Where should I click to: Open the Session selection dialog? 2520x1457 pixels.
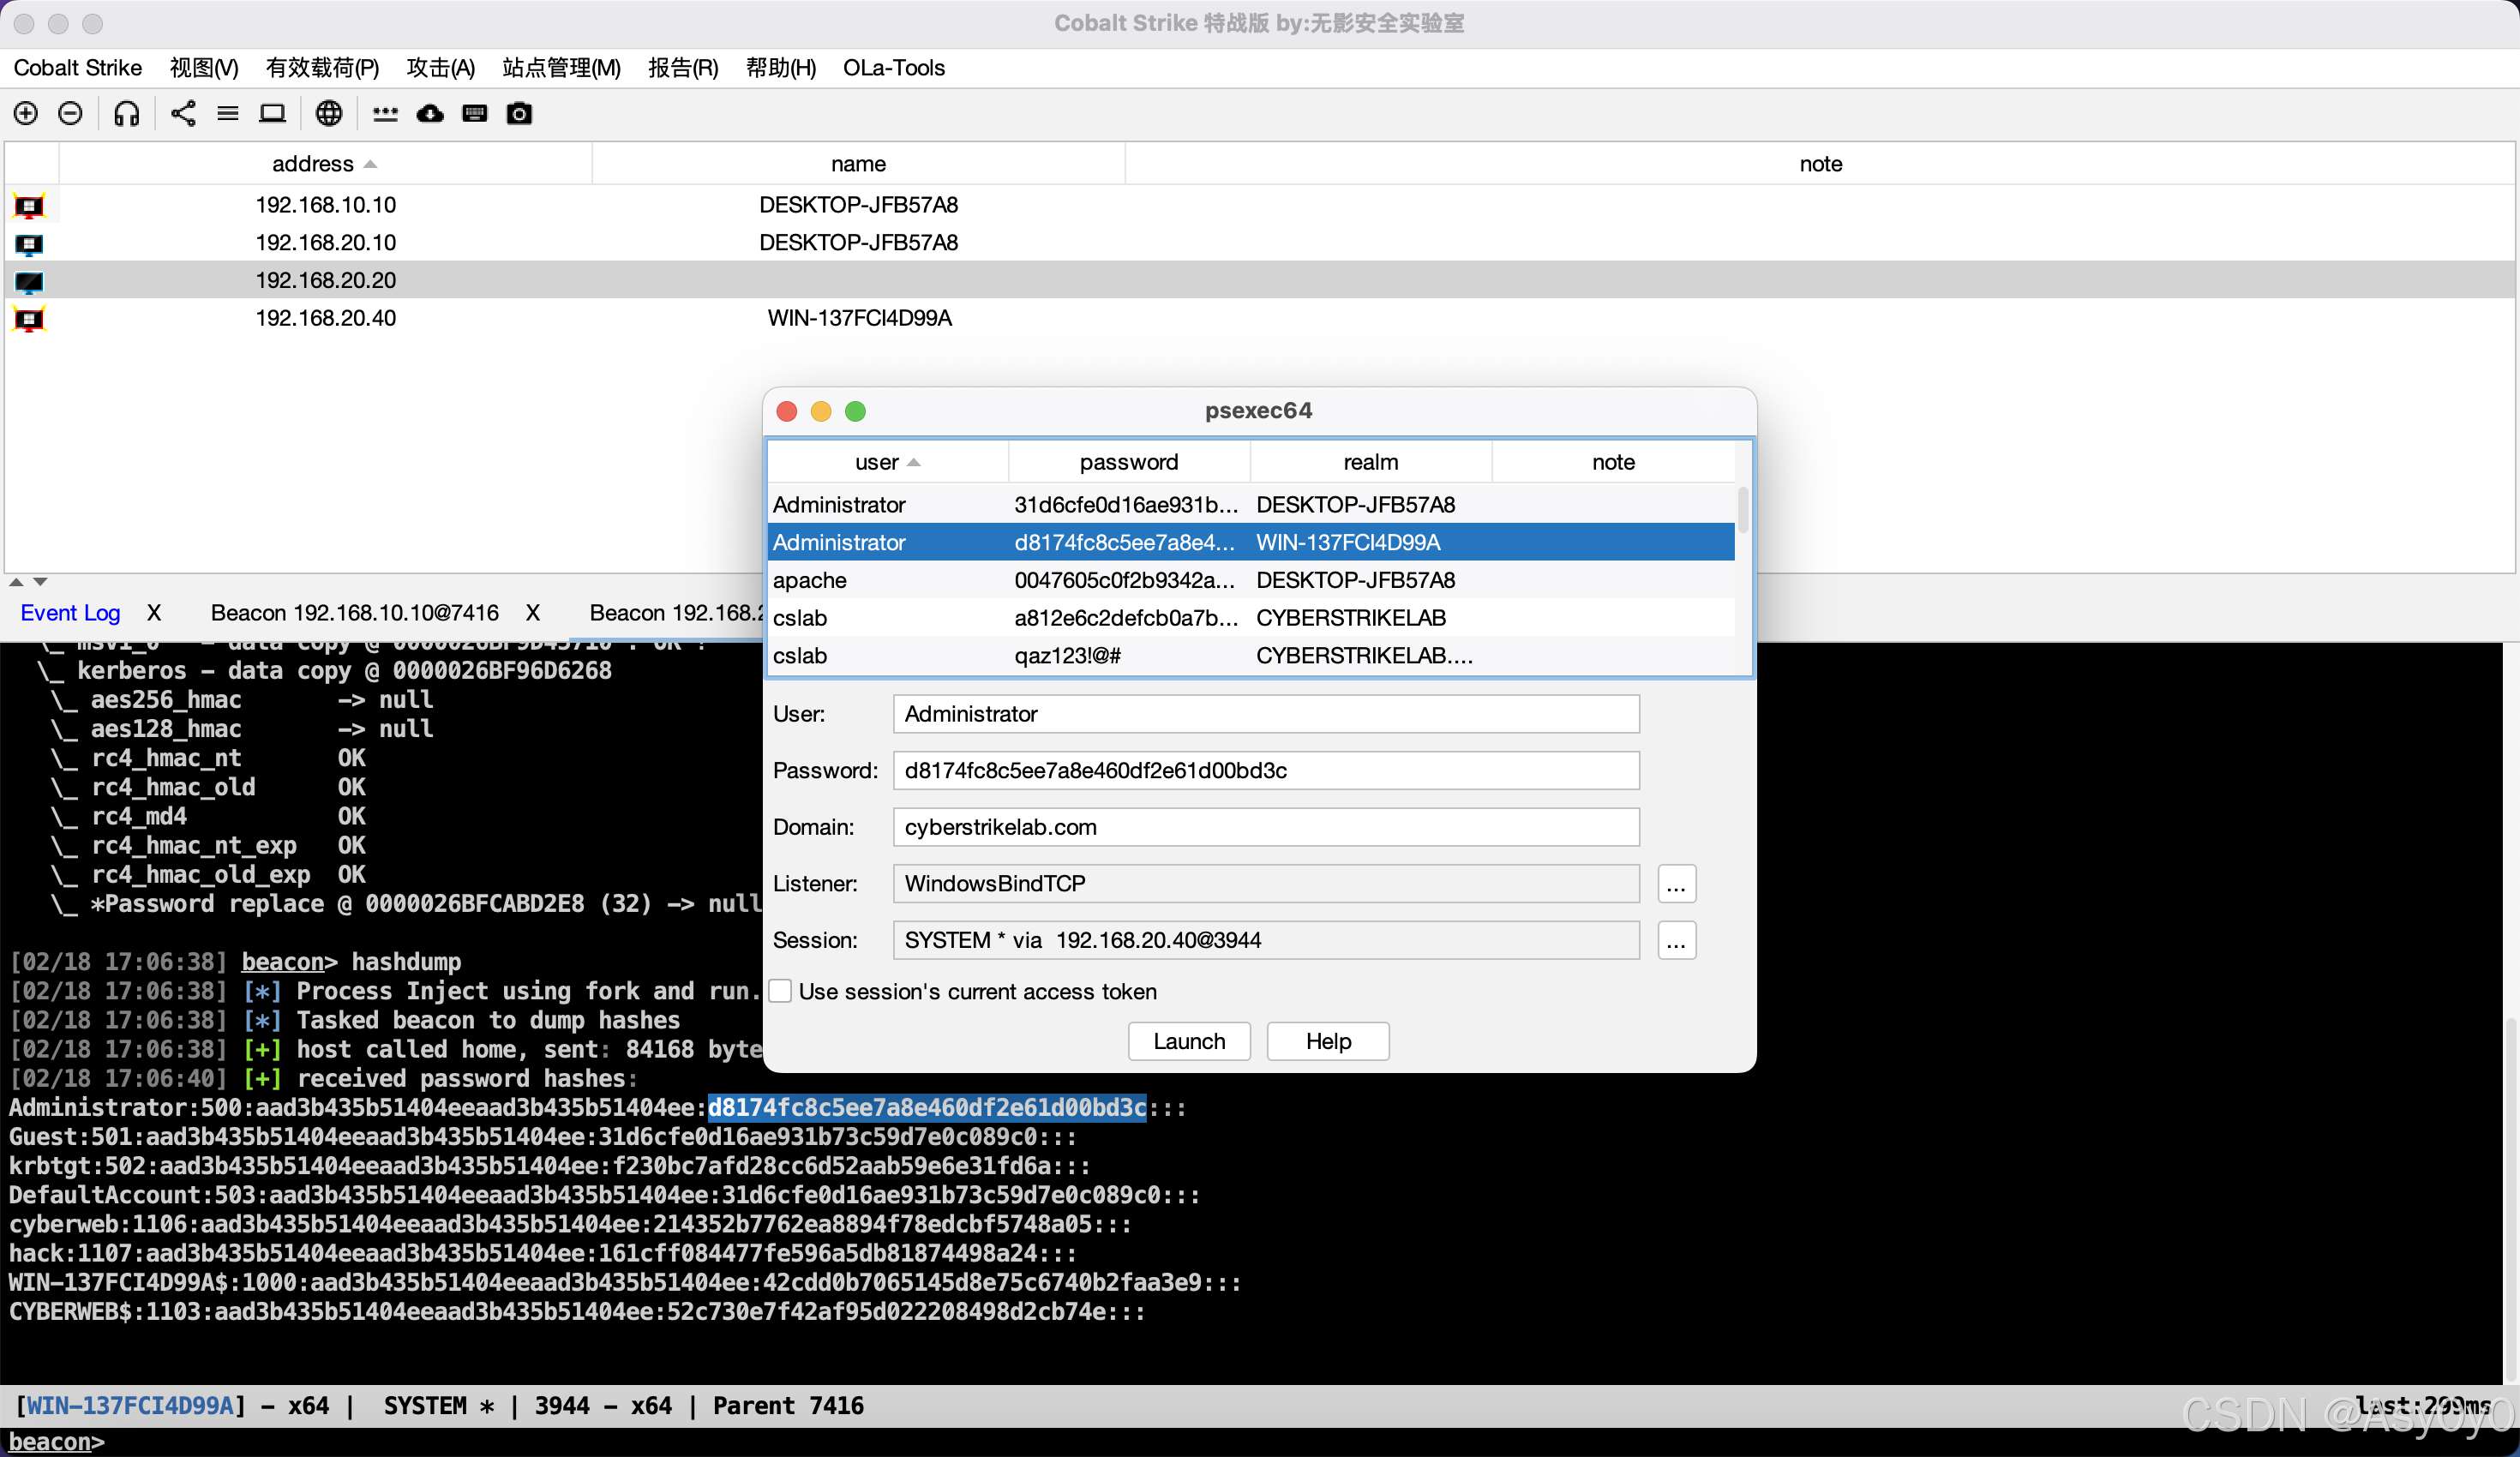[1676, 940]
